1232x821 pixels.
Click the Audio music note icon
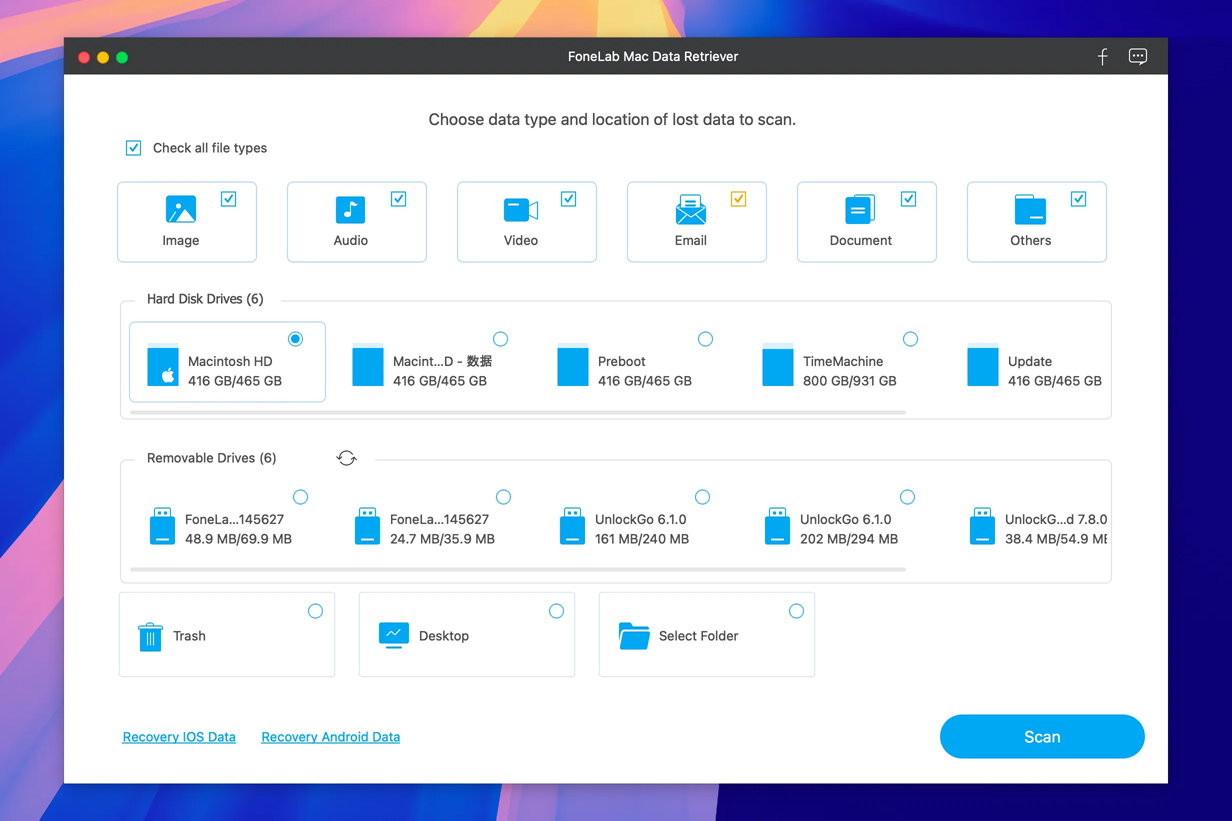point(350,210)
